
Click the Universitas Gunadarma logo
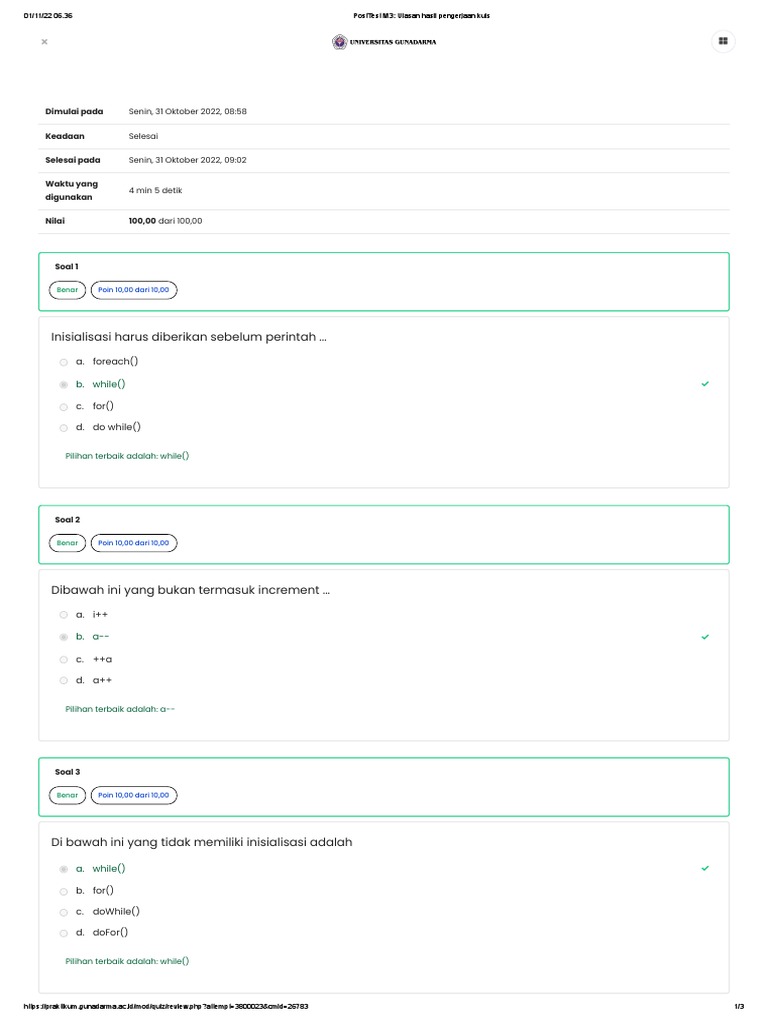click(x=340, y=42)
